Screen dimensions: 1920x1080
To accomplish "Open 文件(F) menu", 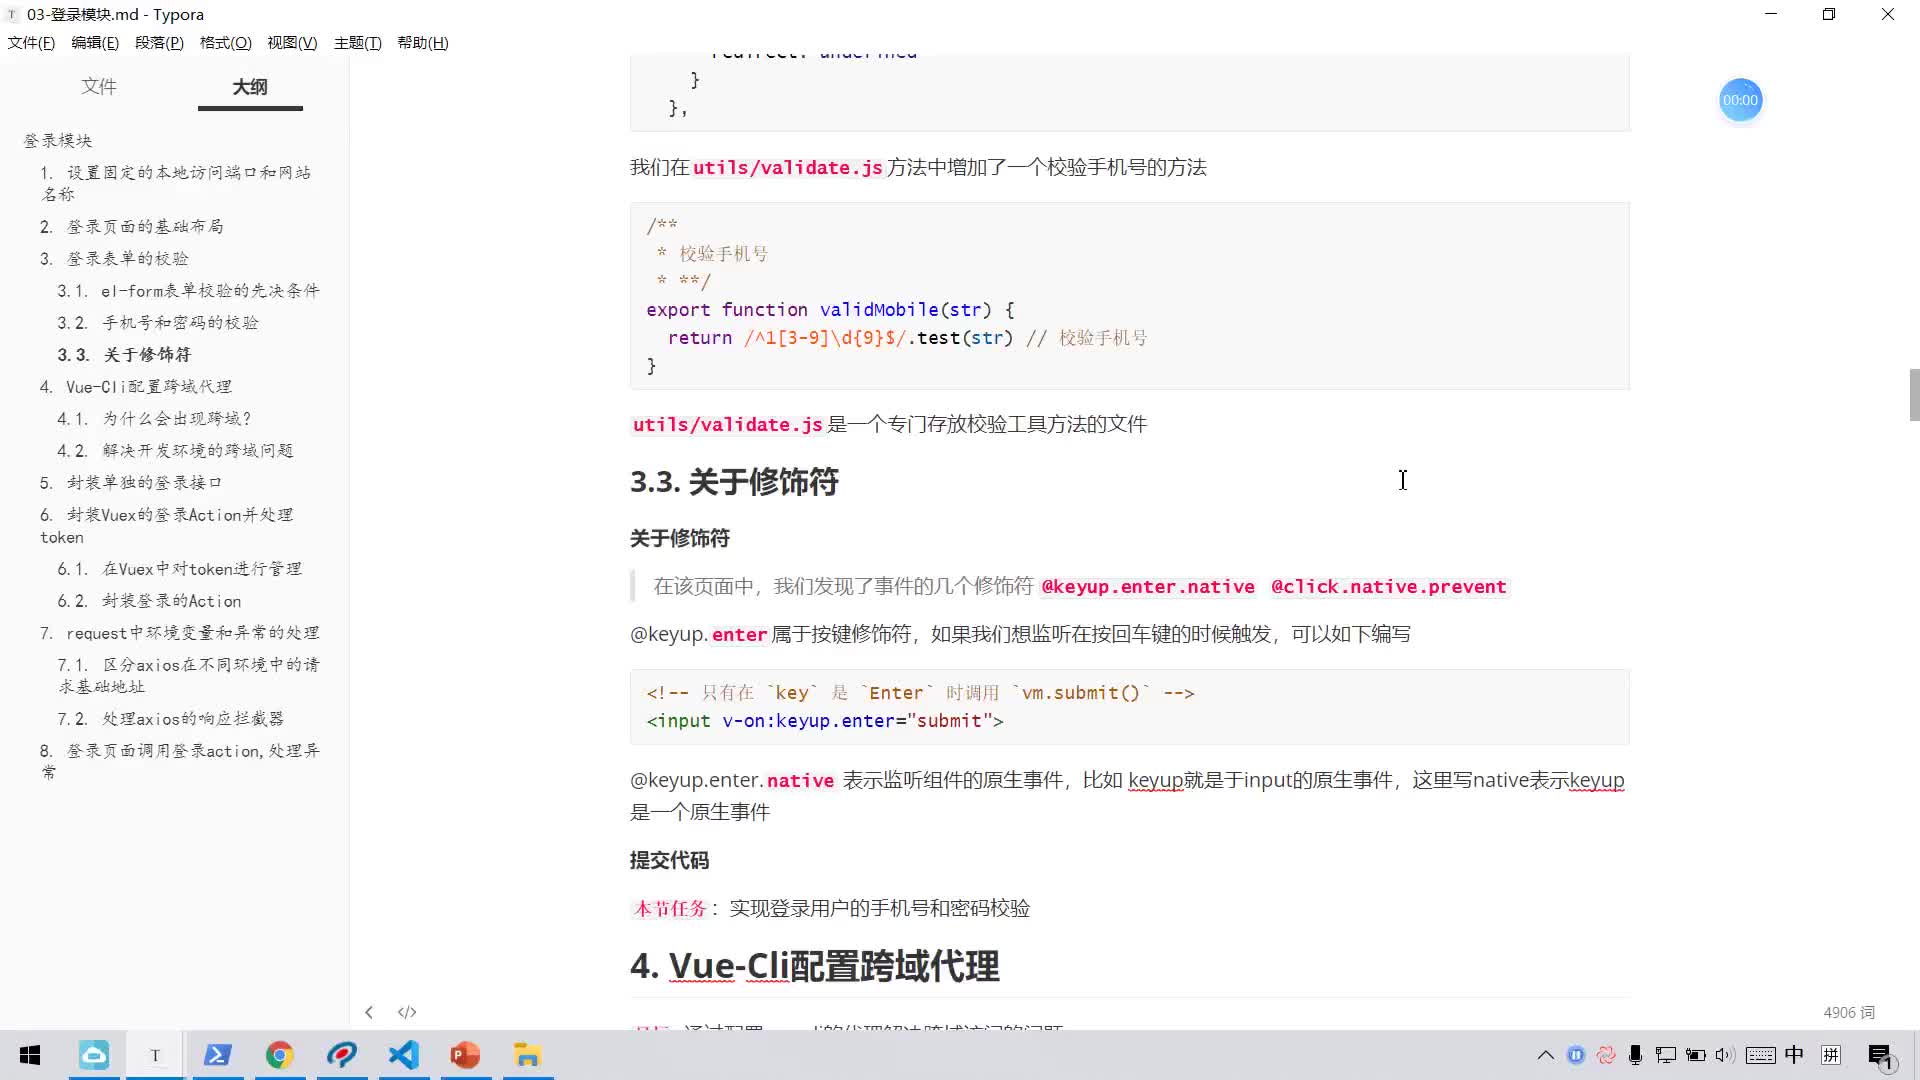I will (x=31, y=42).
